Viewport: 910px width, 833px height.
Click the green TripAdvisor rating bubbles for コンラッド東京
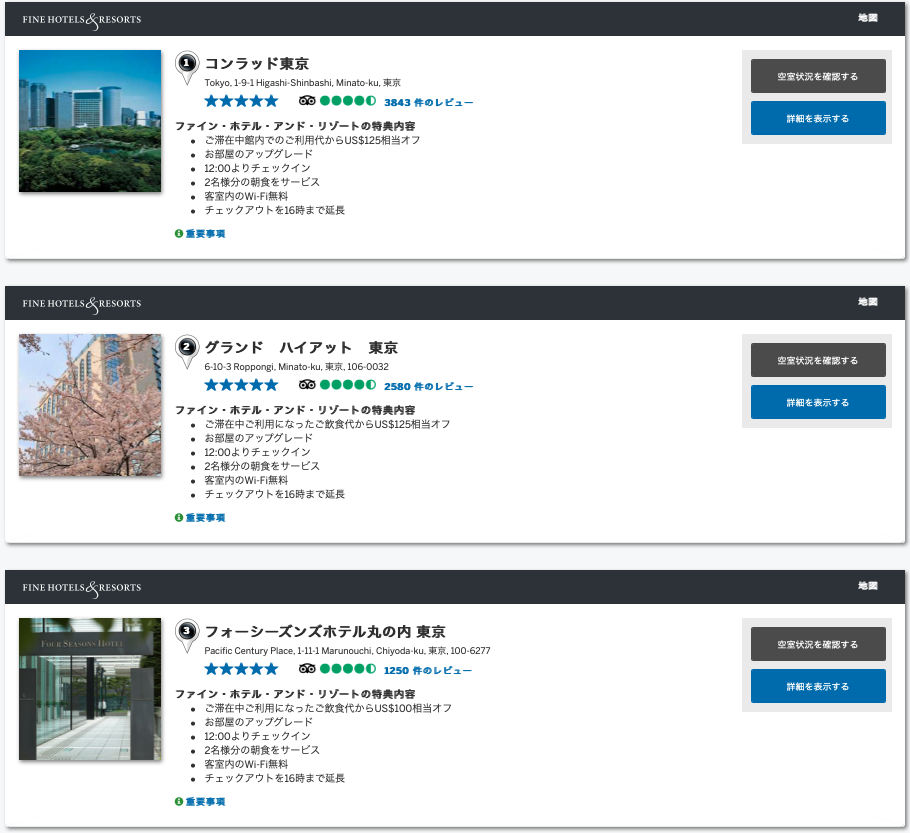pyautogui.click(x=348, y=101)
